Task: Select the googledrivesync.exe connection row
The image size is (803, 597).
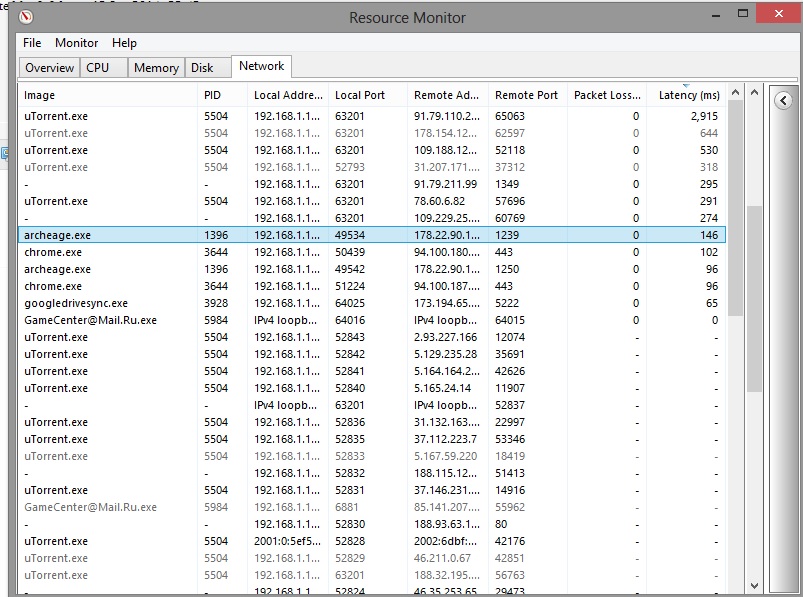Action: click(x=76, y=303)
